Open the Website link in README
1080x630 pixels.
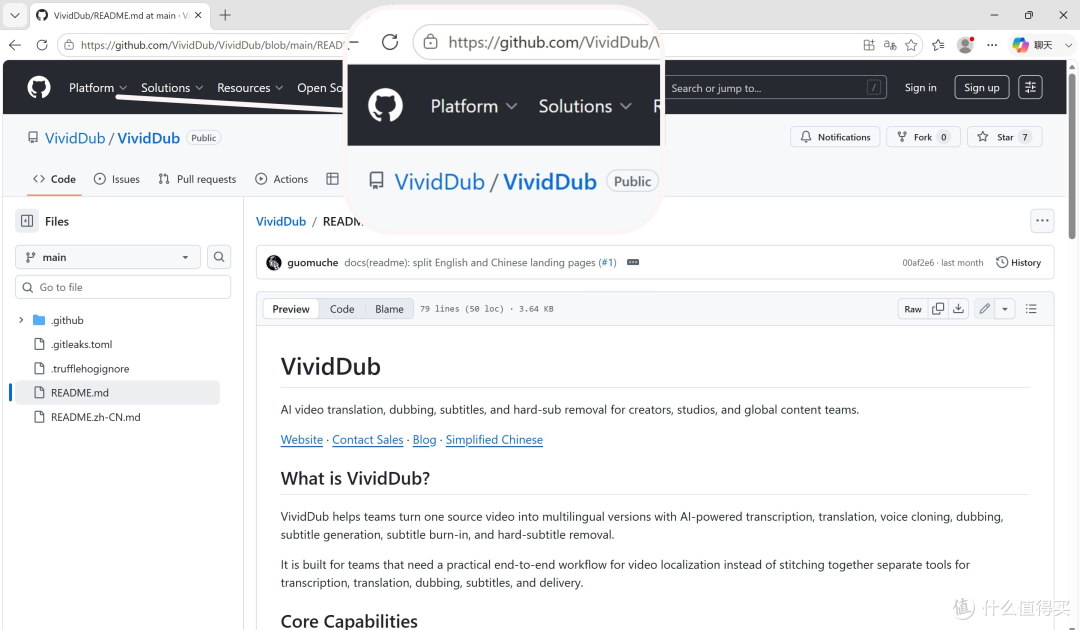pyautogui.click(x=302, y=439)
